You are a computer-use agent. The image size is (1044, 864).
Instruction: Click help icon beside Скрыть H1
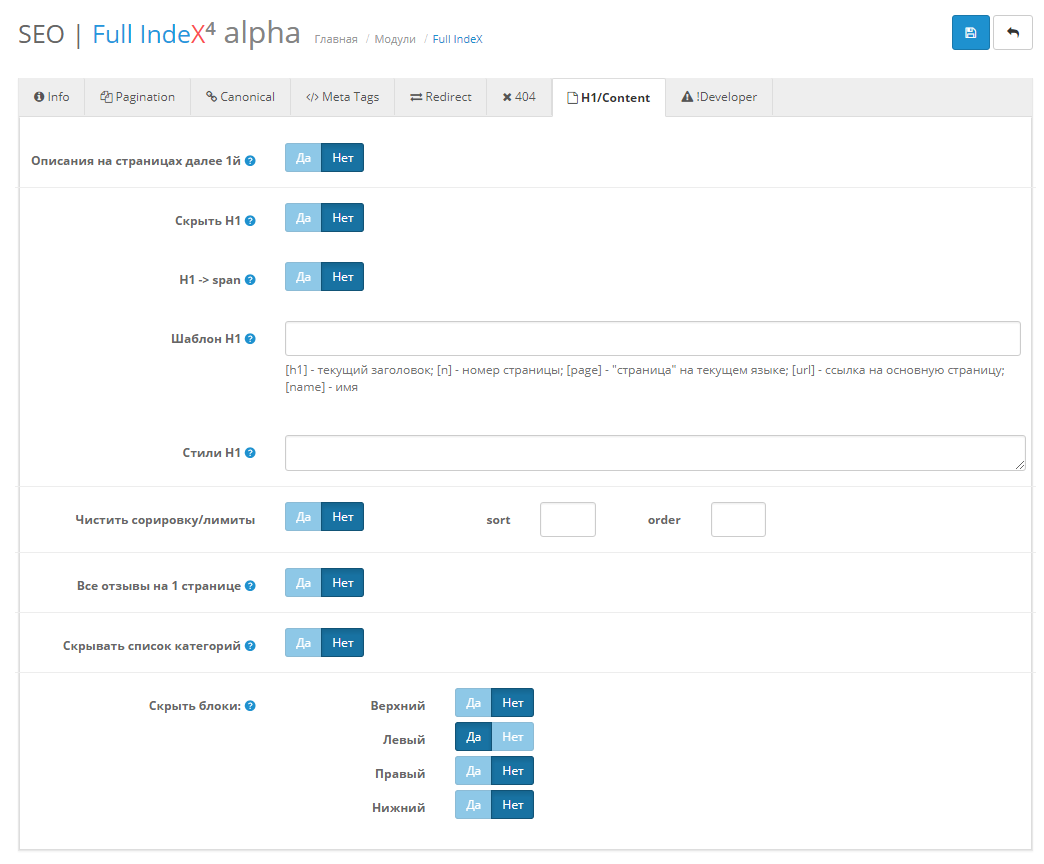[250, 221]
